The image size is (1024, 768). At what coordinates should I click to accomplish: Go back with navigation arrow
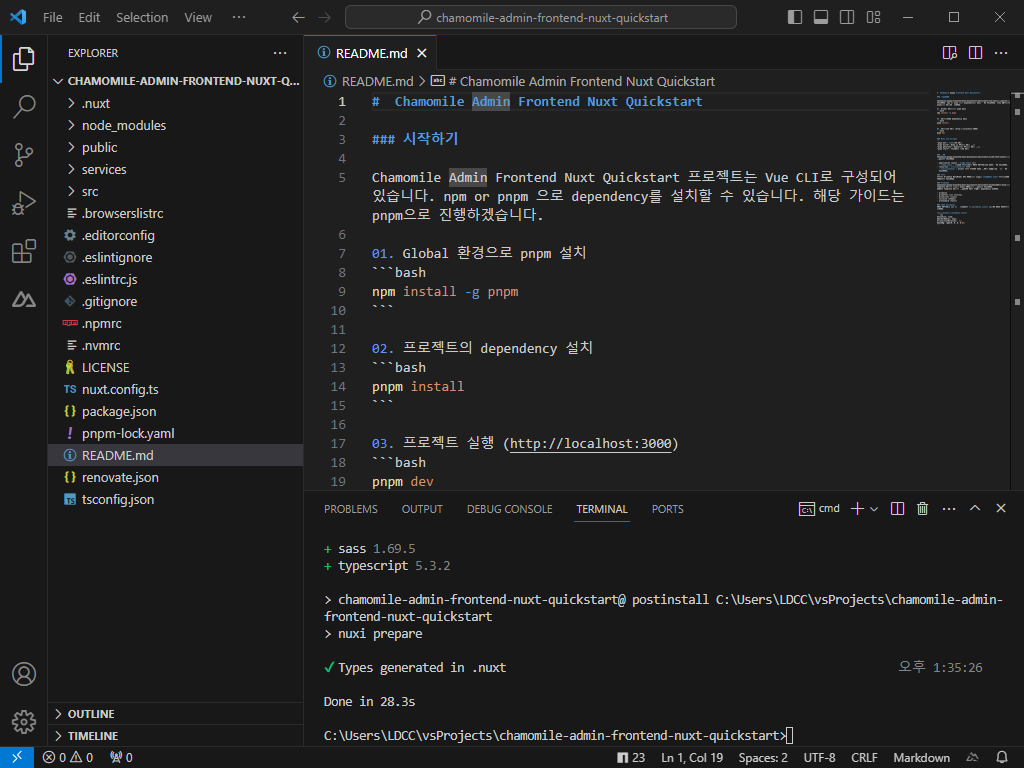click(298, 18)
